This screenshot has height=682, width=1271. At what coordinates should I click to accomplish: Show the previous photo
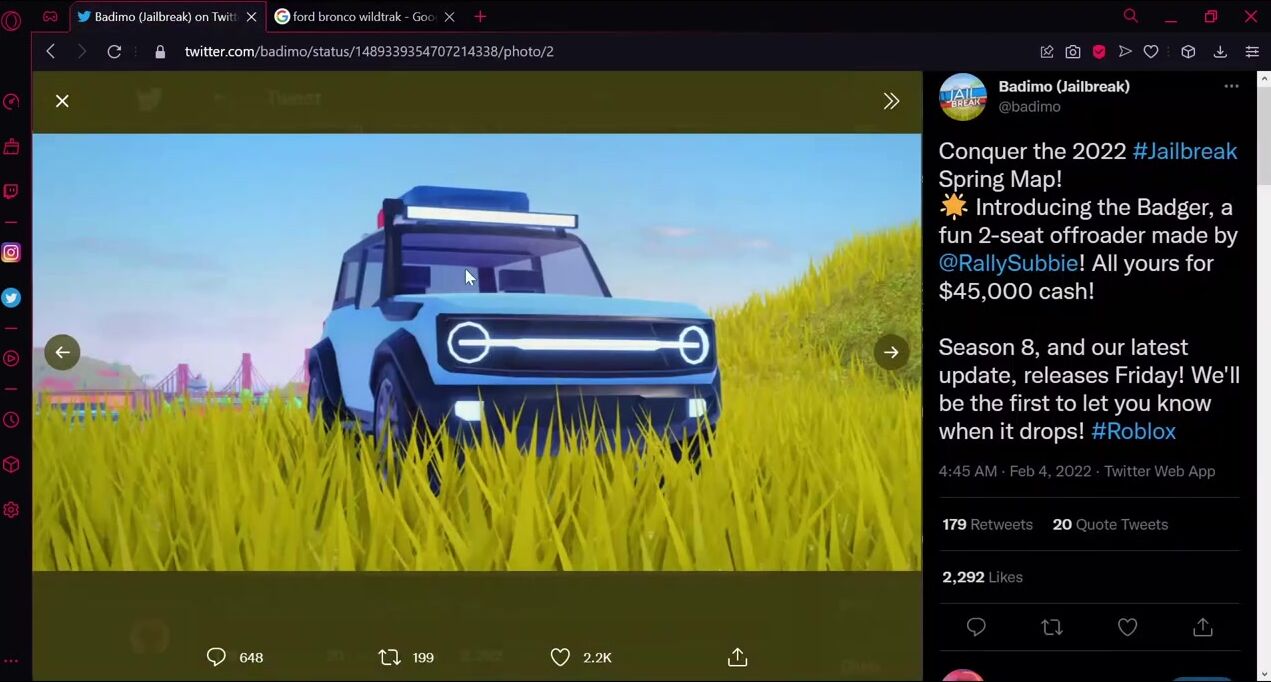(x=62, y=352)
